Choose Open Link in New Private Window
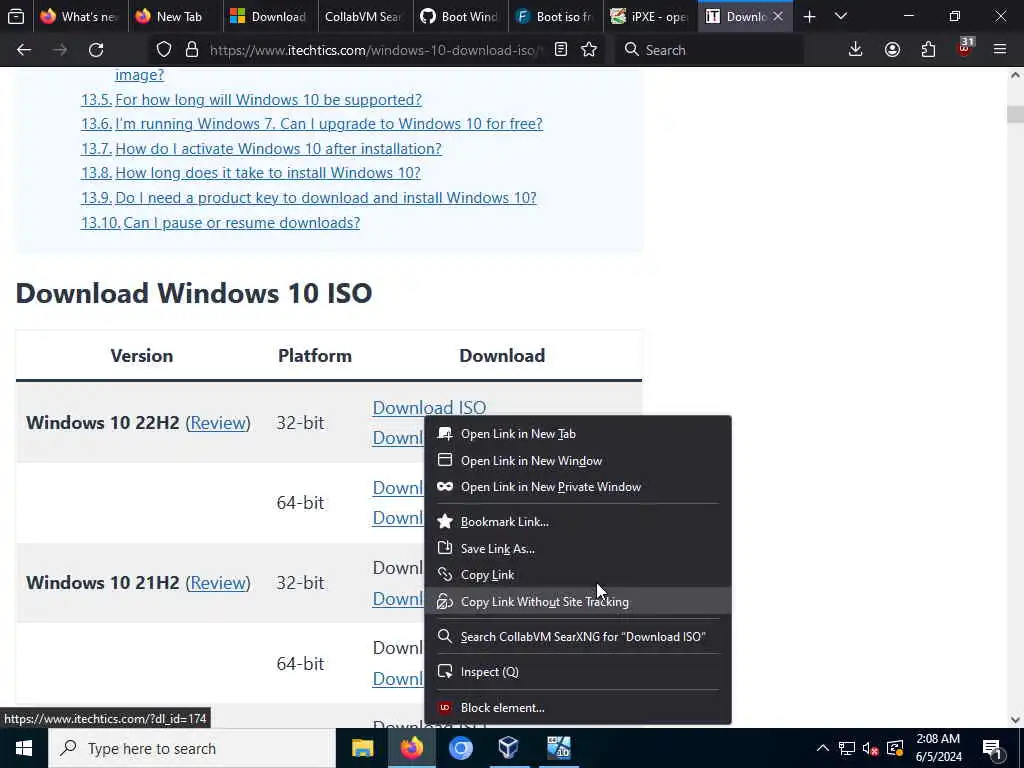1024x768 pixels. coord(578,487)
